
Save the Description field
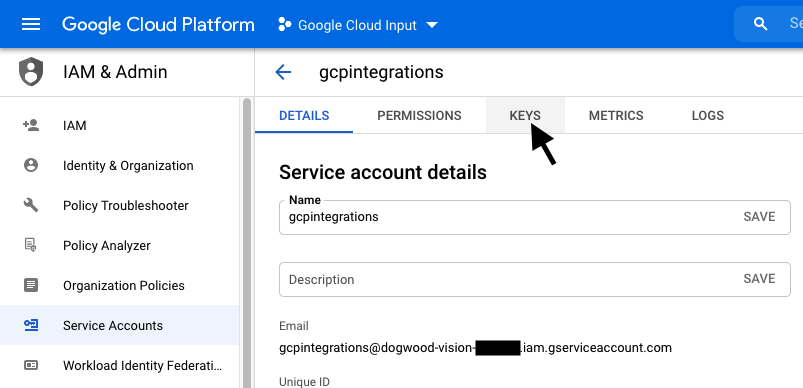(x=759, y=278)
